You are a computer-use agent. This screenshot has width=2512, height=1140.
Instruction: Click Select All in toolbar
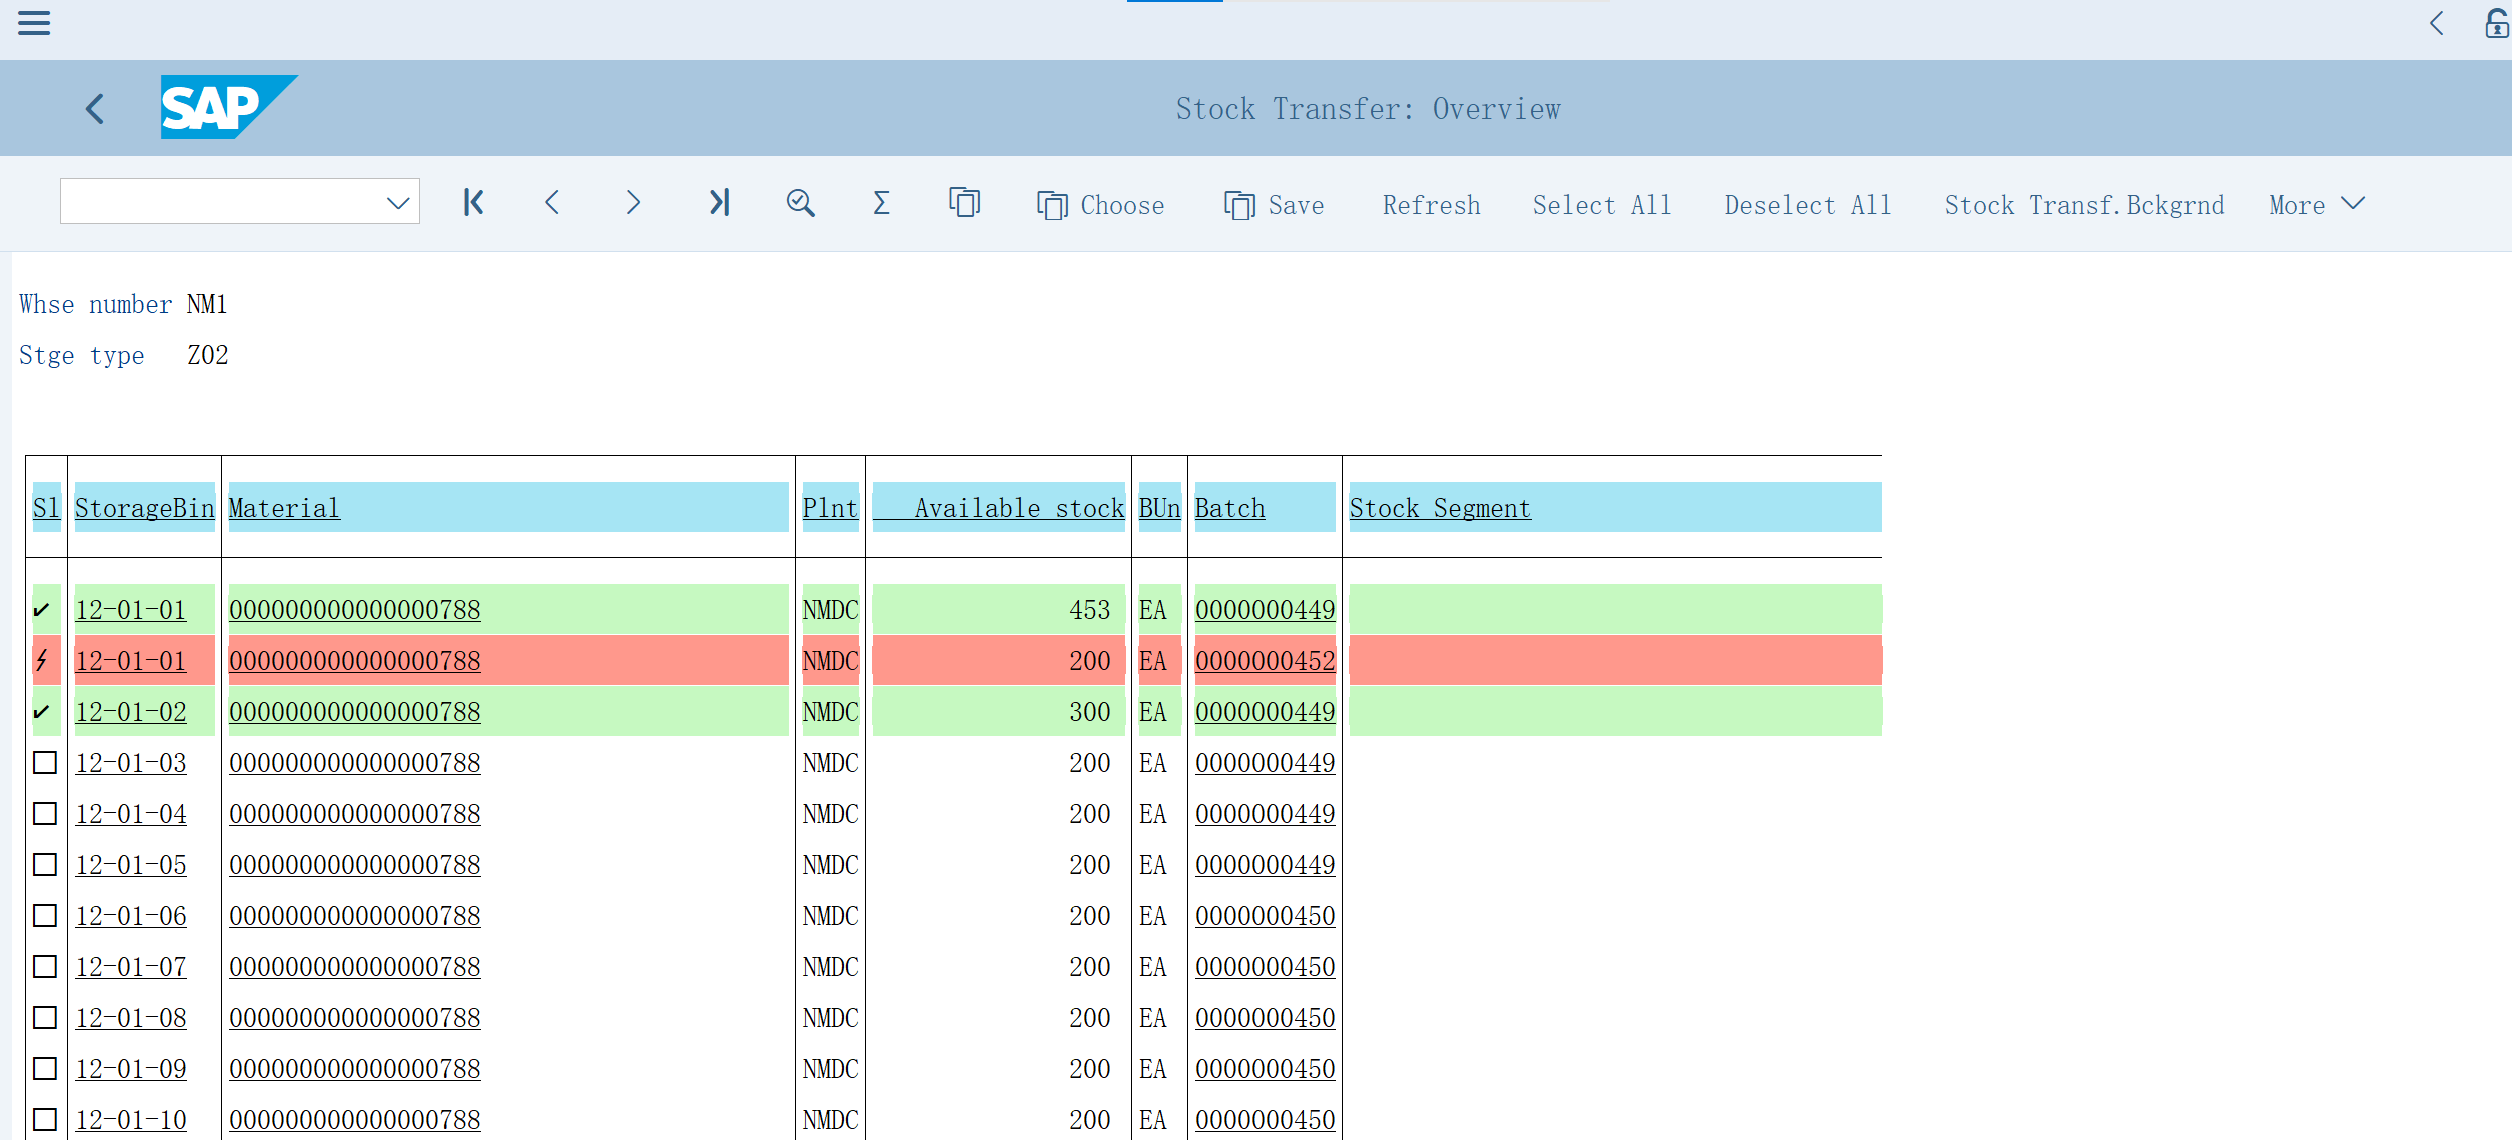pyautogui.click(x=1601, y=205)
